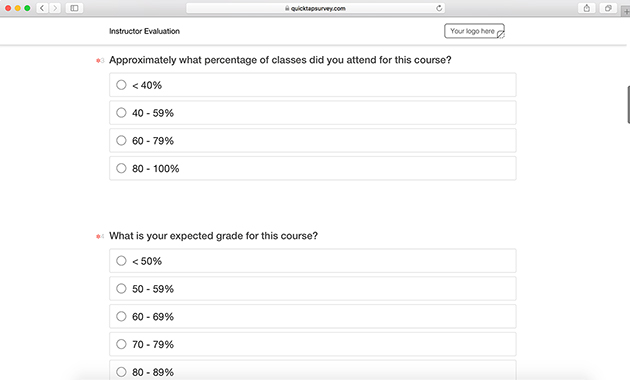Click the 'Your logo here' button
Screen dimensions: 630x380
click(474, 31)
